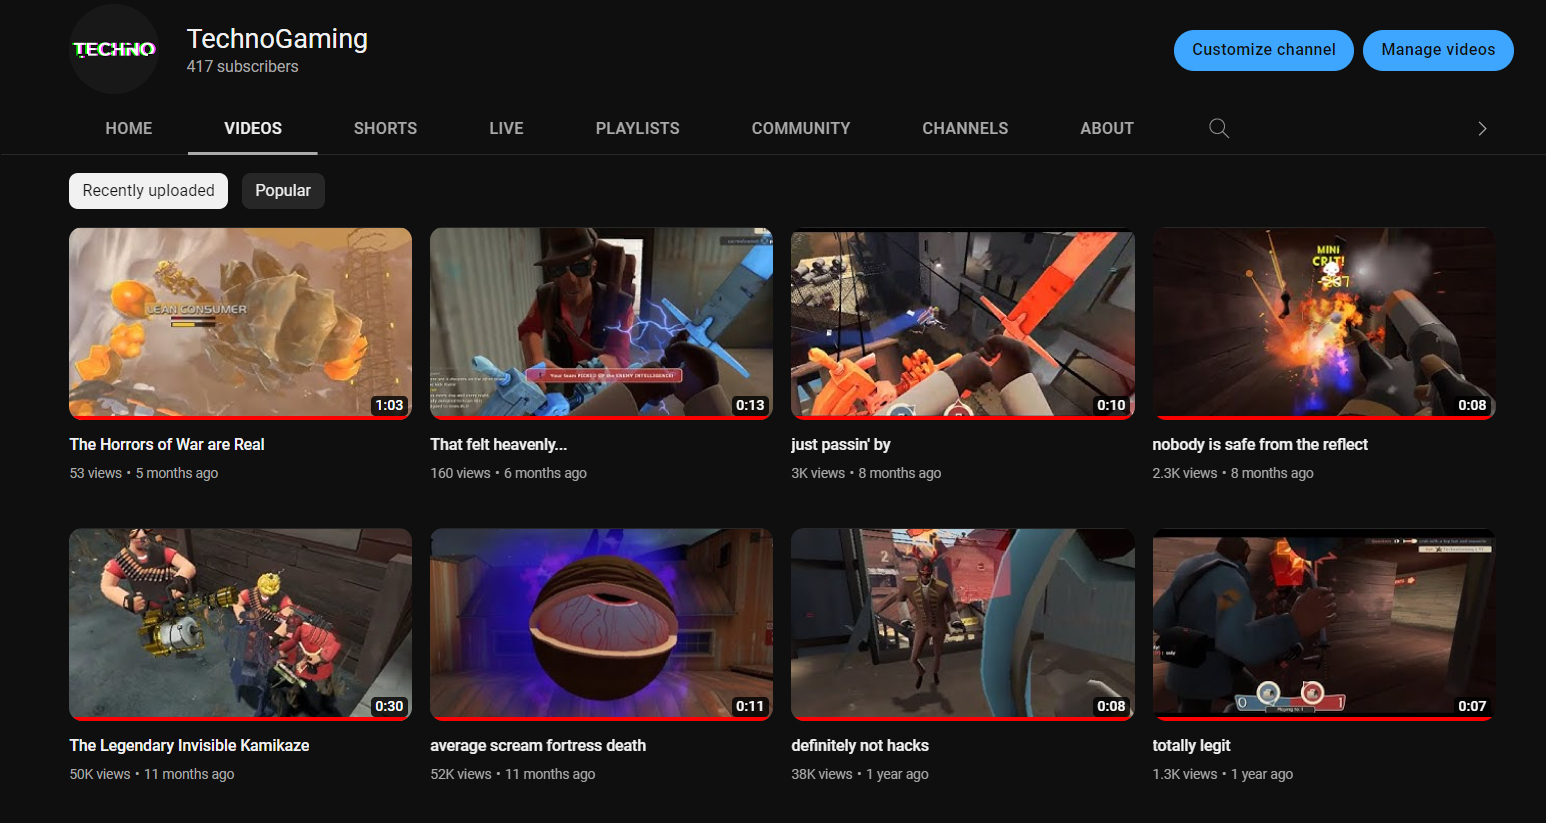The height and width of the screenshot is (823, 1546).
Task: Select the Recently uploaded filter chip
Action: (148, 191)
